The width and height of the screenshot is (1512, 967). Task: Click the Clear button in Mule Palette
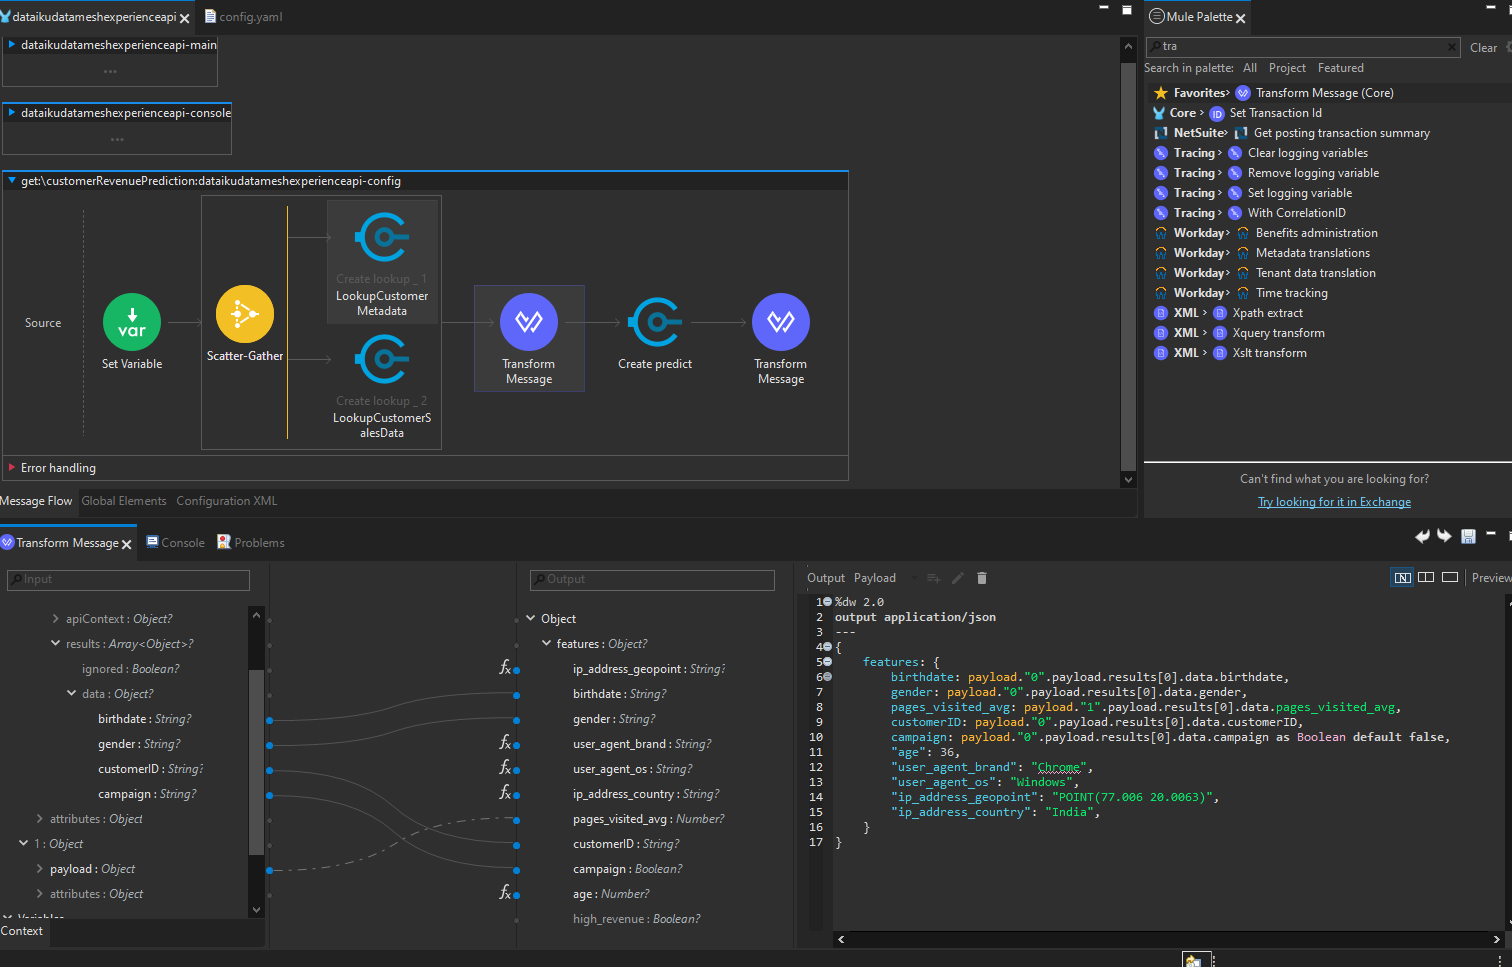click(1483, 48)
